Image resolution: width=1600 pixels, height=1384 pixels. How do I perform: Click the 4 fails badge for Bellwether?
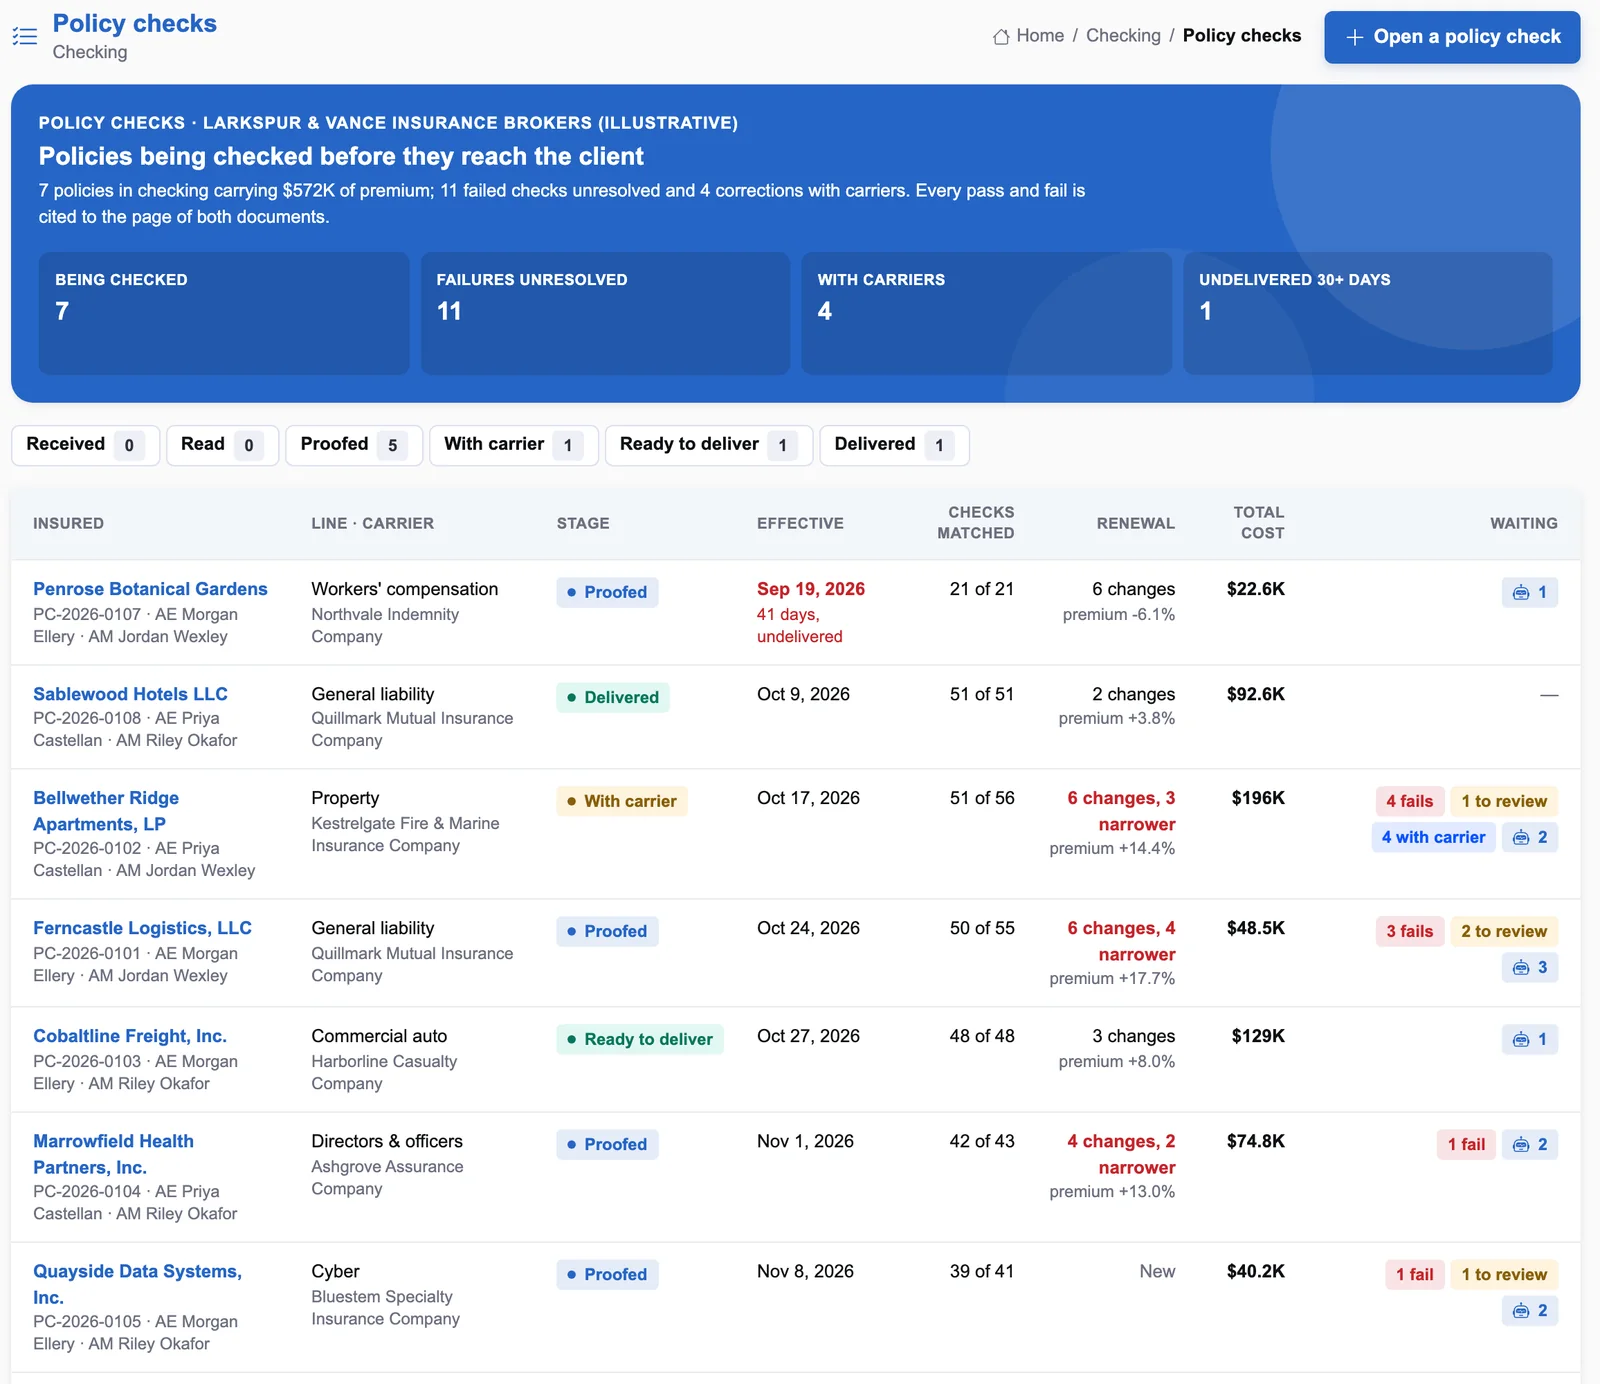coord(1409,801)
